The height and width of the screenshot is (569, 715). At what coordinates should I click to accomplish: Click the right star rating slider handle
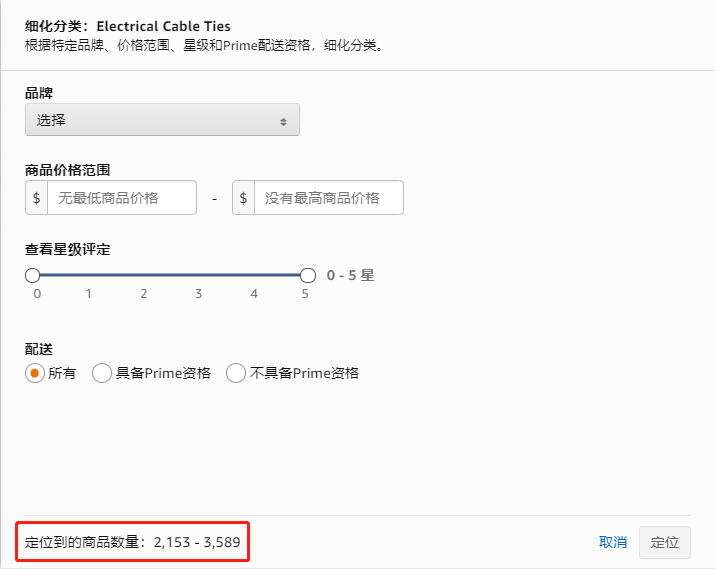(x=308, y=275)
